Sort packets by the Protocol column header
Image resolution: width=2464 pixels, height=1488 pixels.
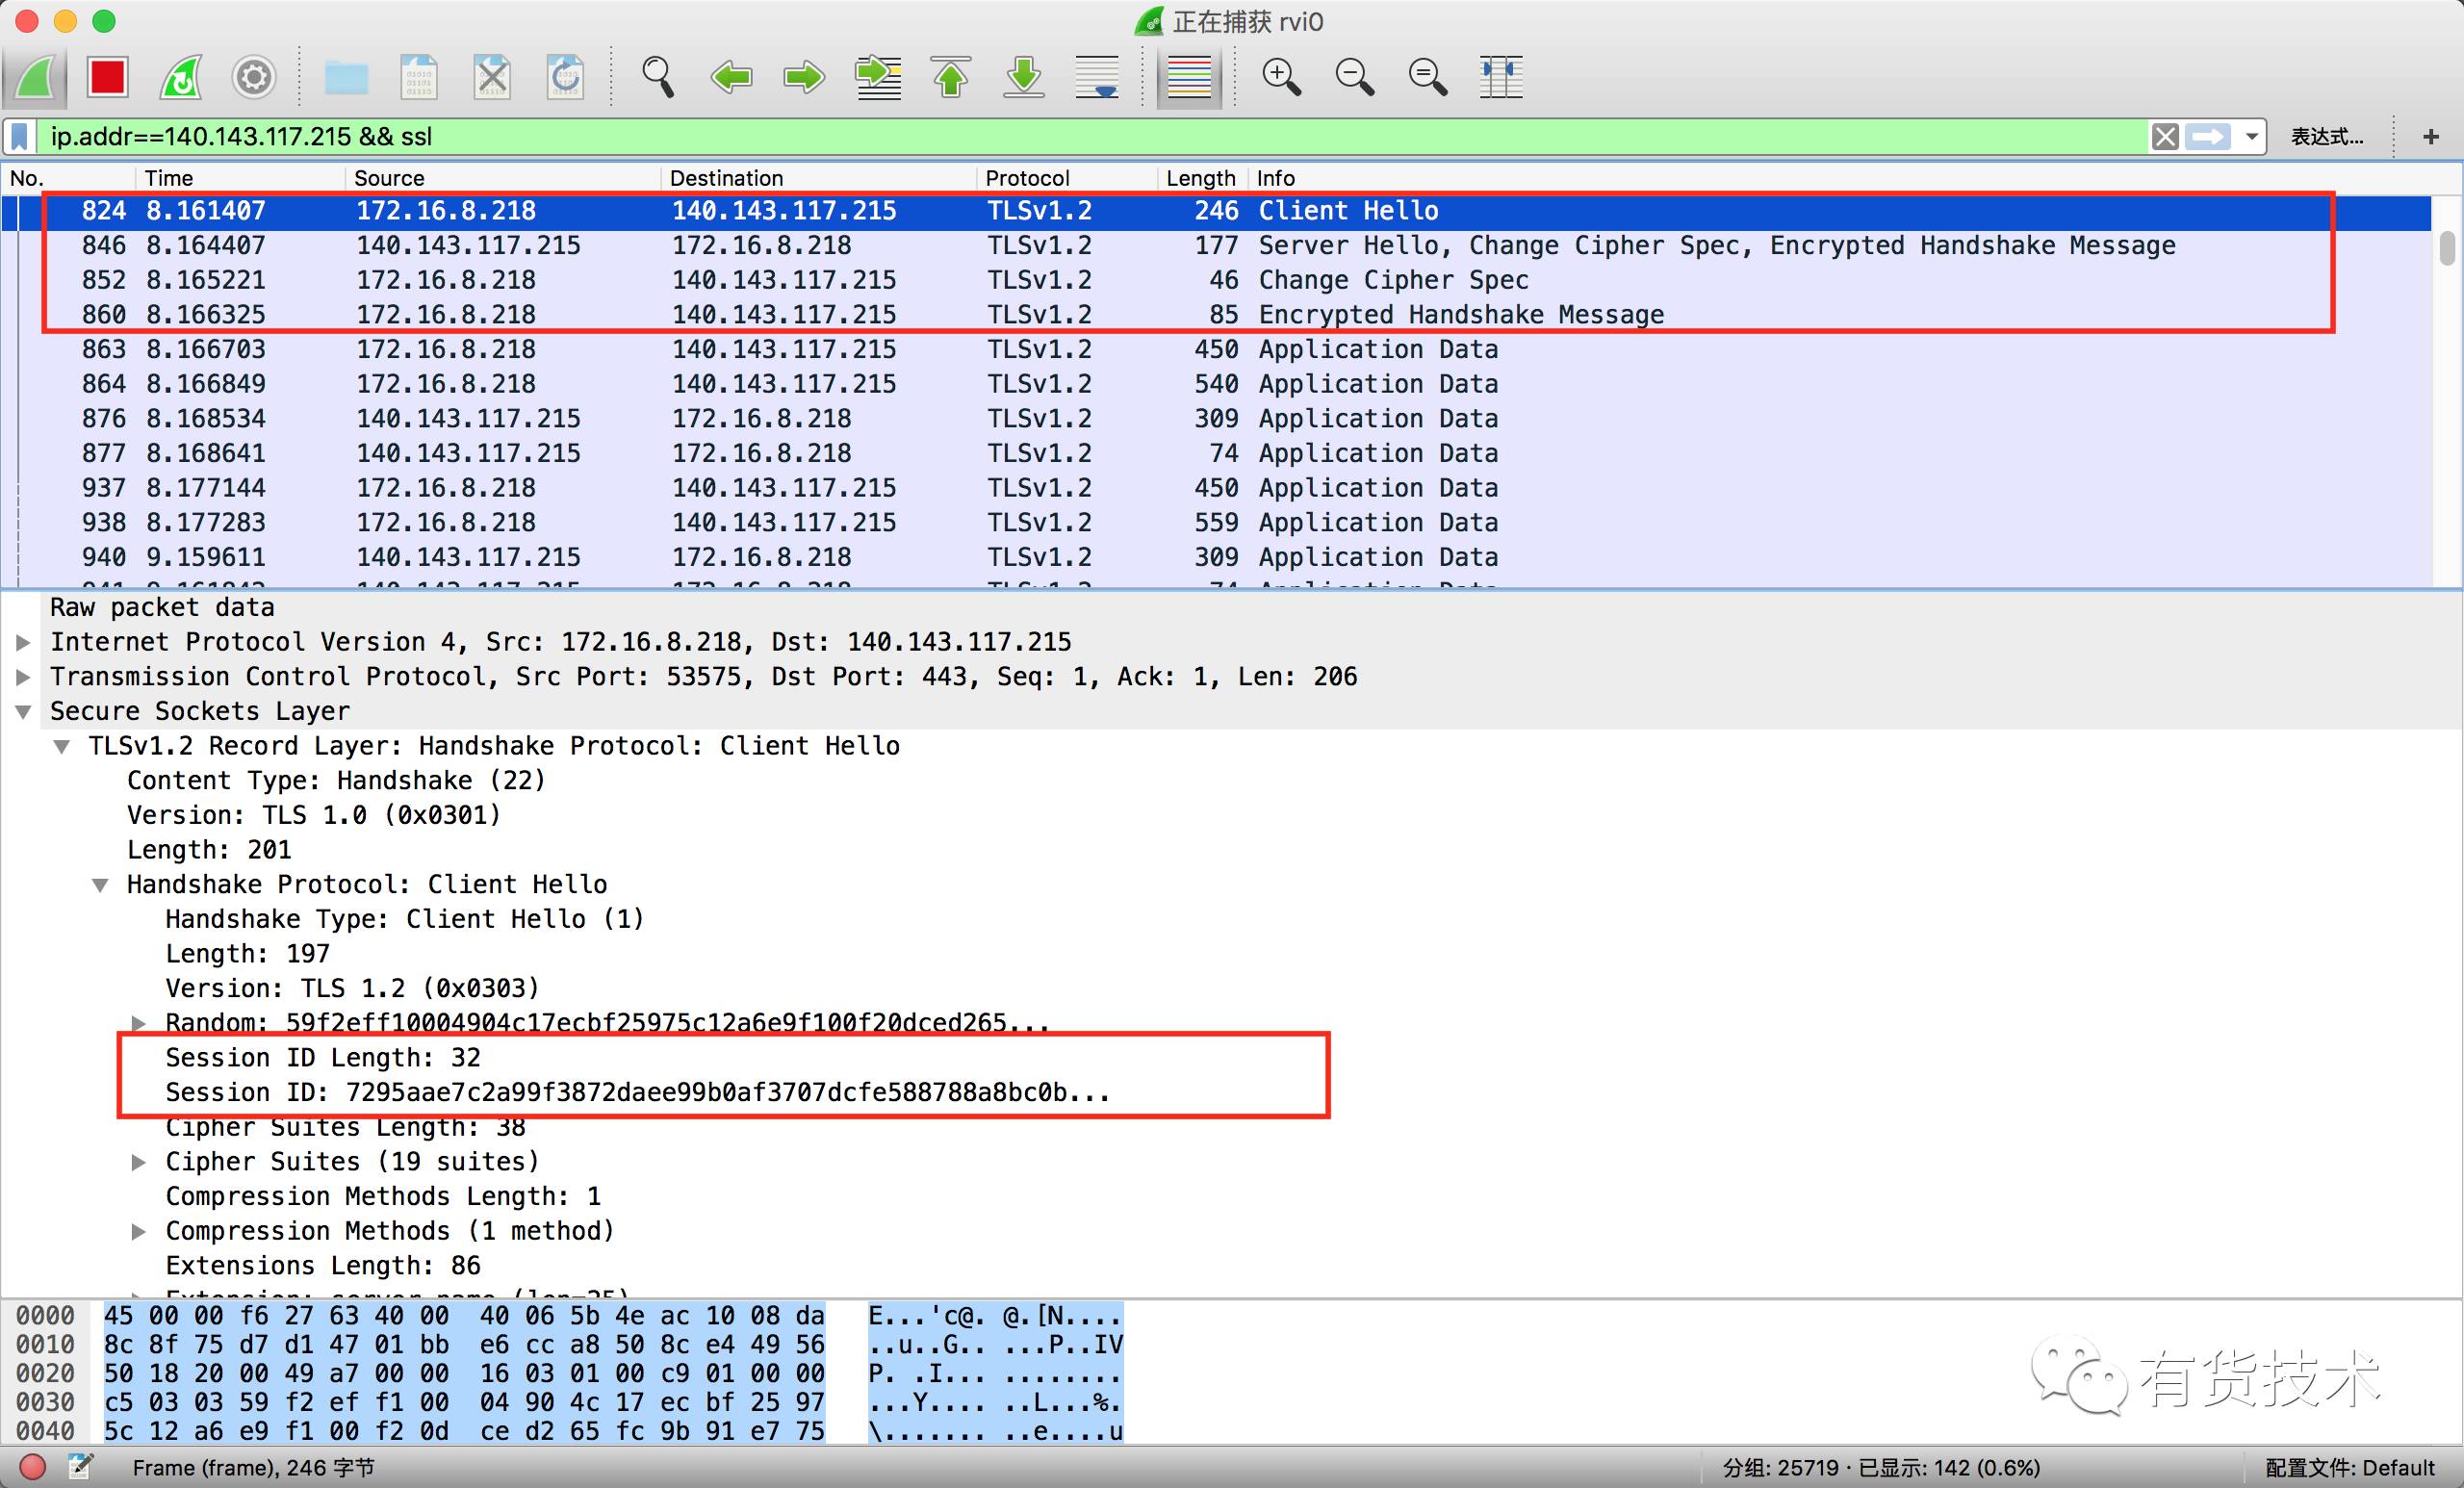coord(1027,178)
